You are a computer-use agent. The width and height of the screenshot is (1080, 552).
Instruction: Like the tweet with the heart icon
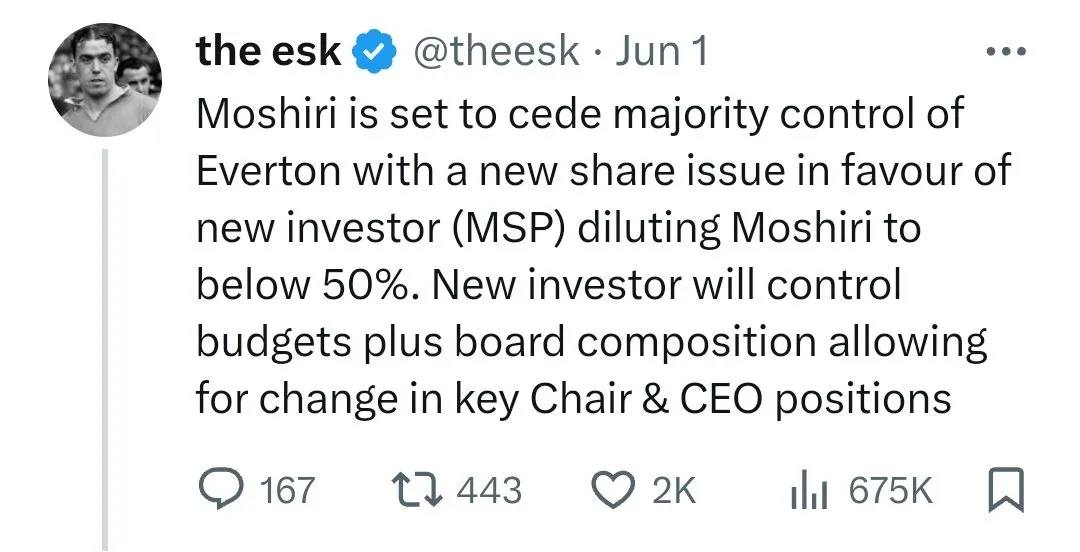click(x=612, y=490)
